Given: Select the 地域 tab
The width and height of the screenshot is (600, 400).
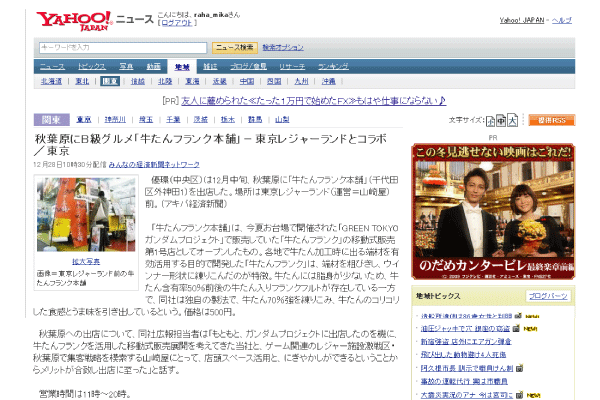Looking at the screenshot, I should click(182, 67).
